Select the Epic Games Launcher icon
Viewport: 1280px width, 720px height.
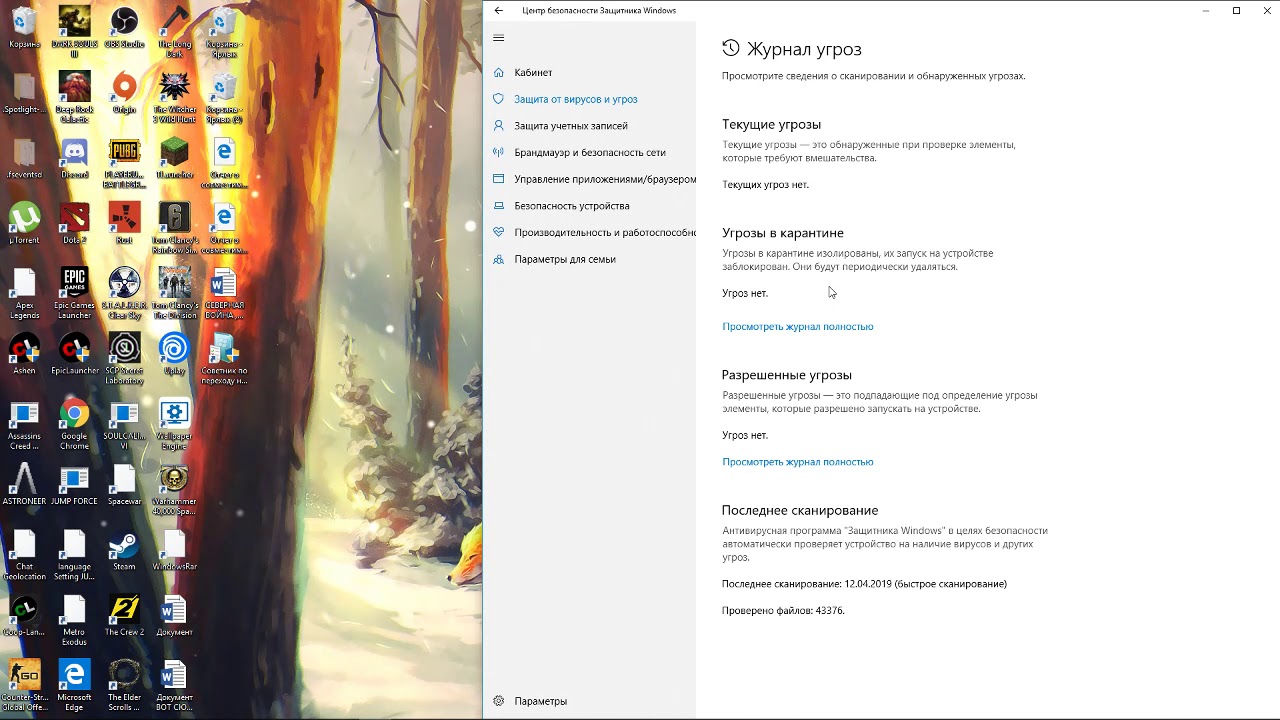pos(74,293)
